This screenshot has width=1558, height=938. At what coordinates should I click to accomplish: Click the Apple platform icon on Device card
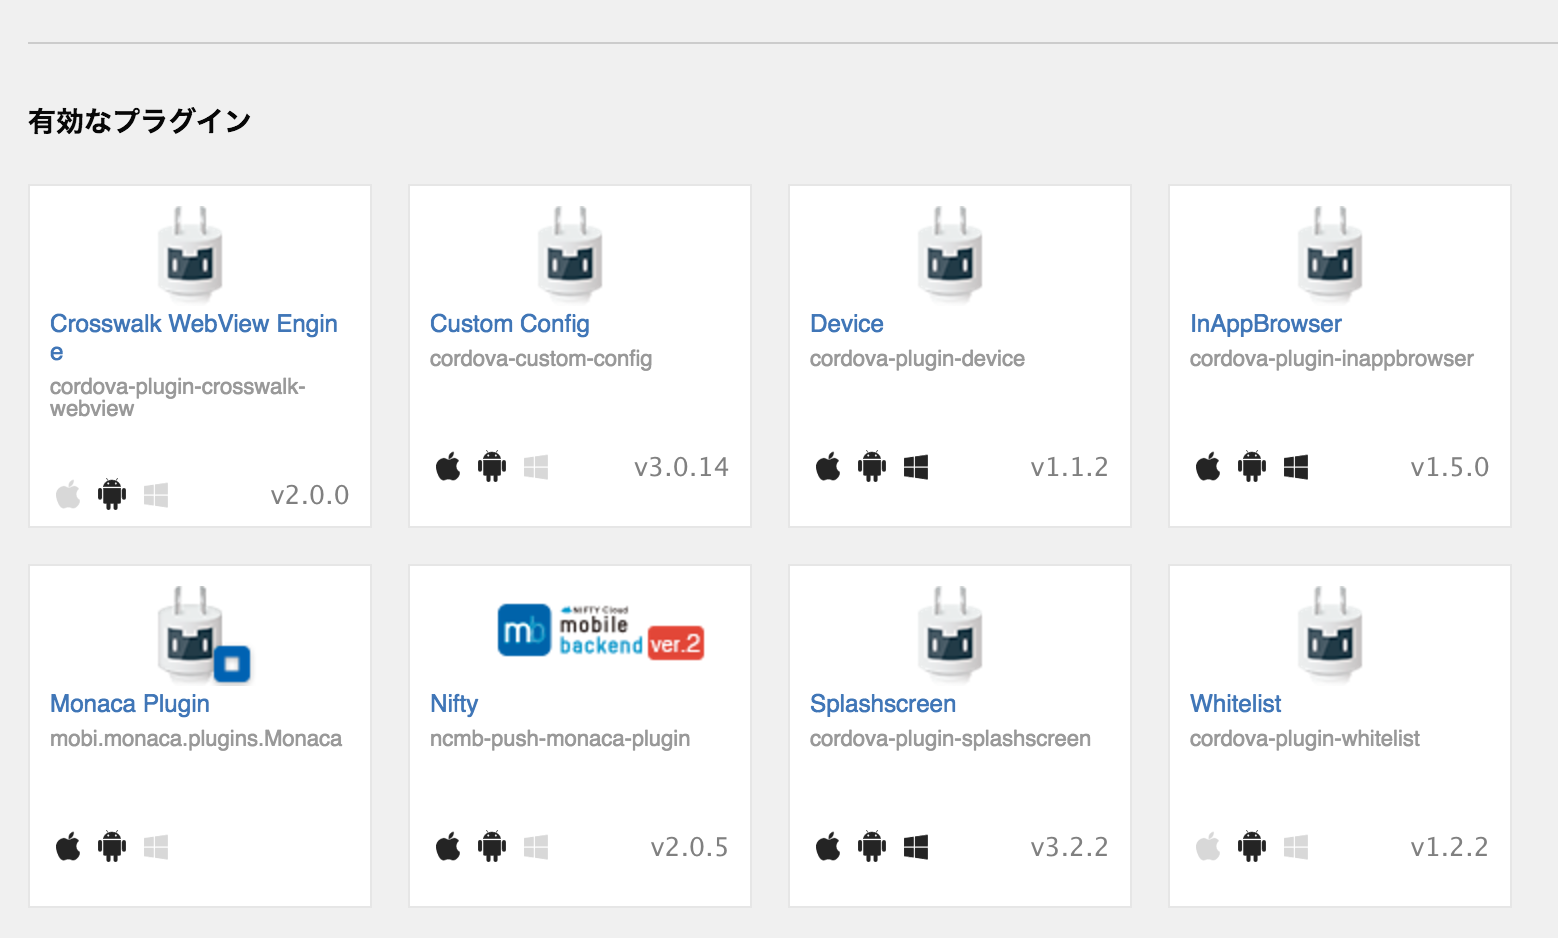pos(828,466)
